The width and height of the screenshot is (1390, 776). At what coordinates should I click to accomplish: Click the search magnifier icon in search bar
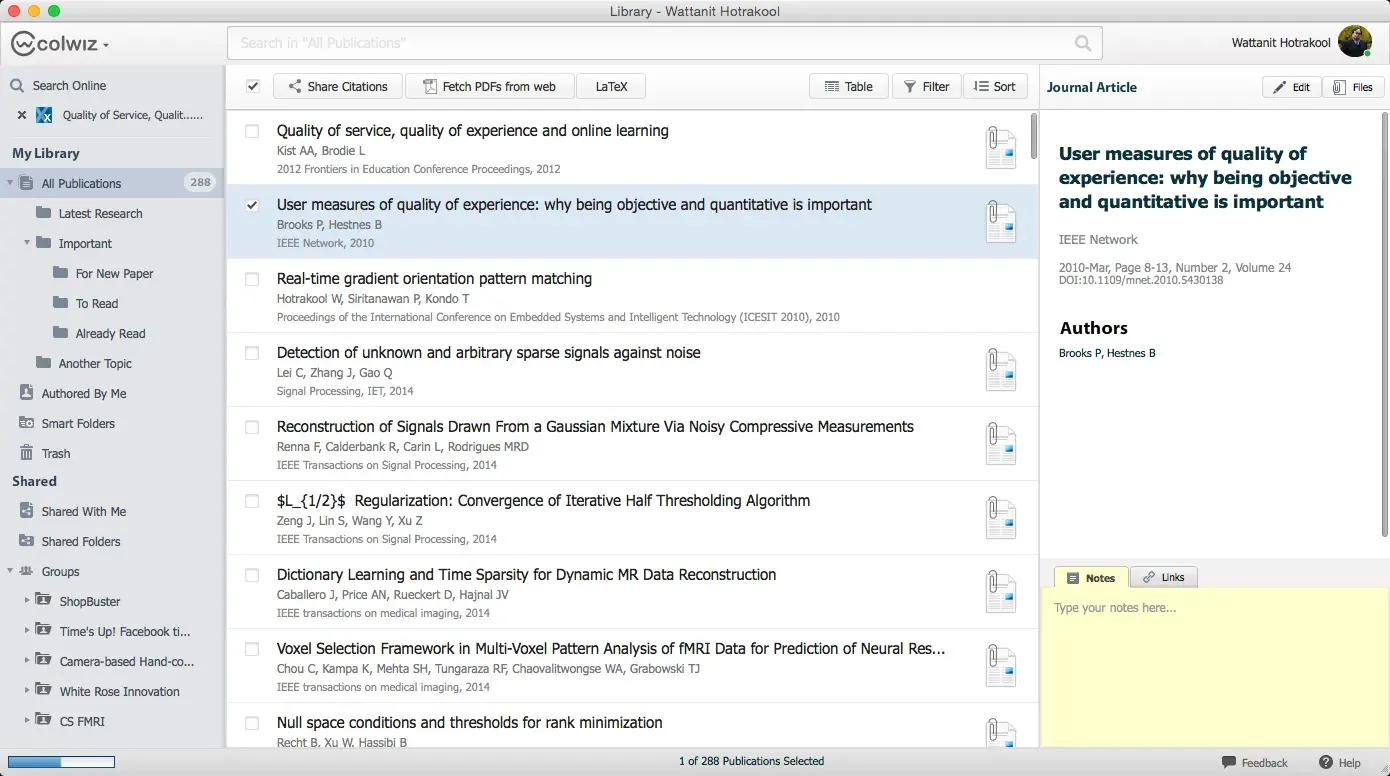pyautogui.click(x=1082, y=43)
